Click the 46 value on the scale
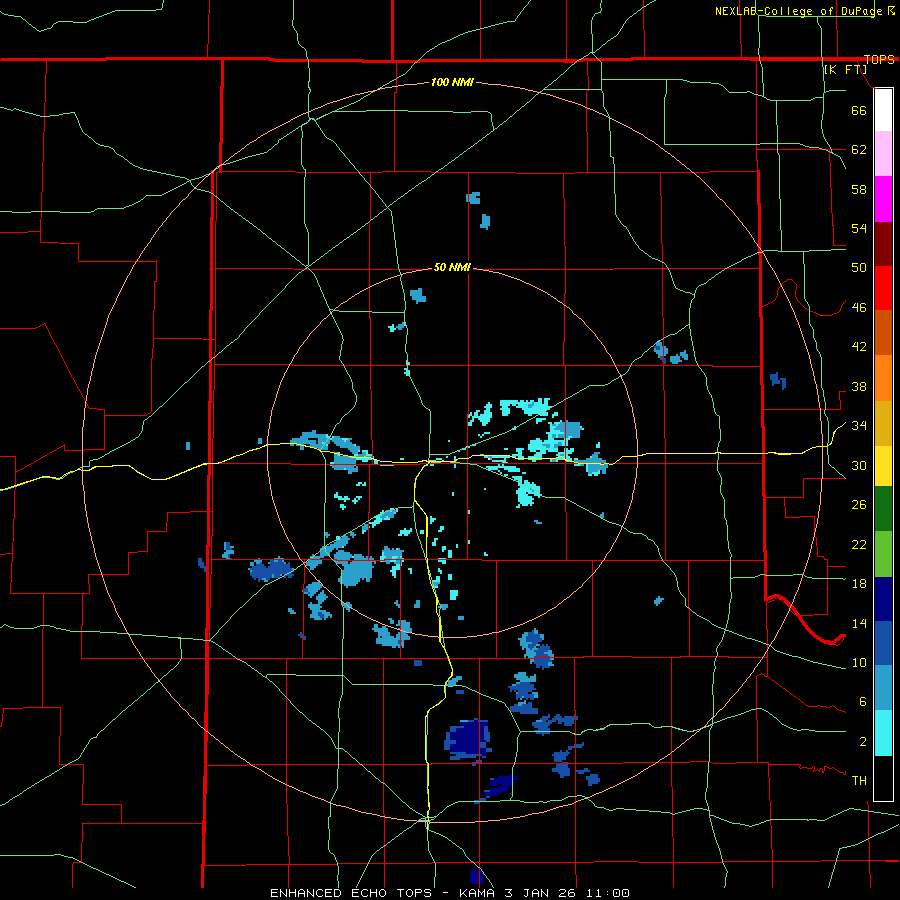This screenshot has height=900, width=900. 859,307
